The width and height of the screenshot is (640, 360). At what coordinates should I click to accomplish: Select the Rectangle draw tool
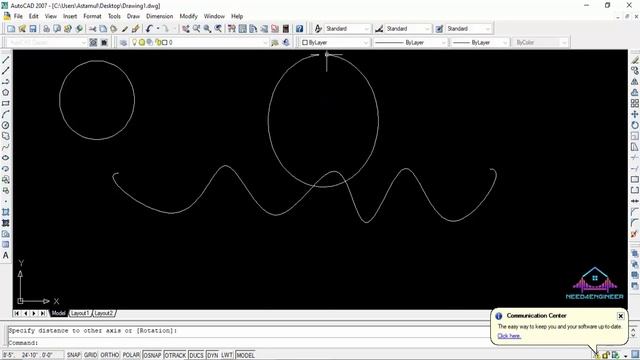(6, 104)
